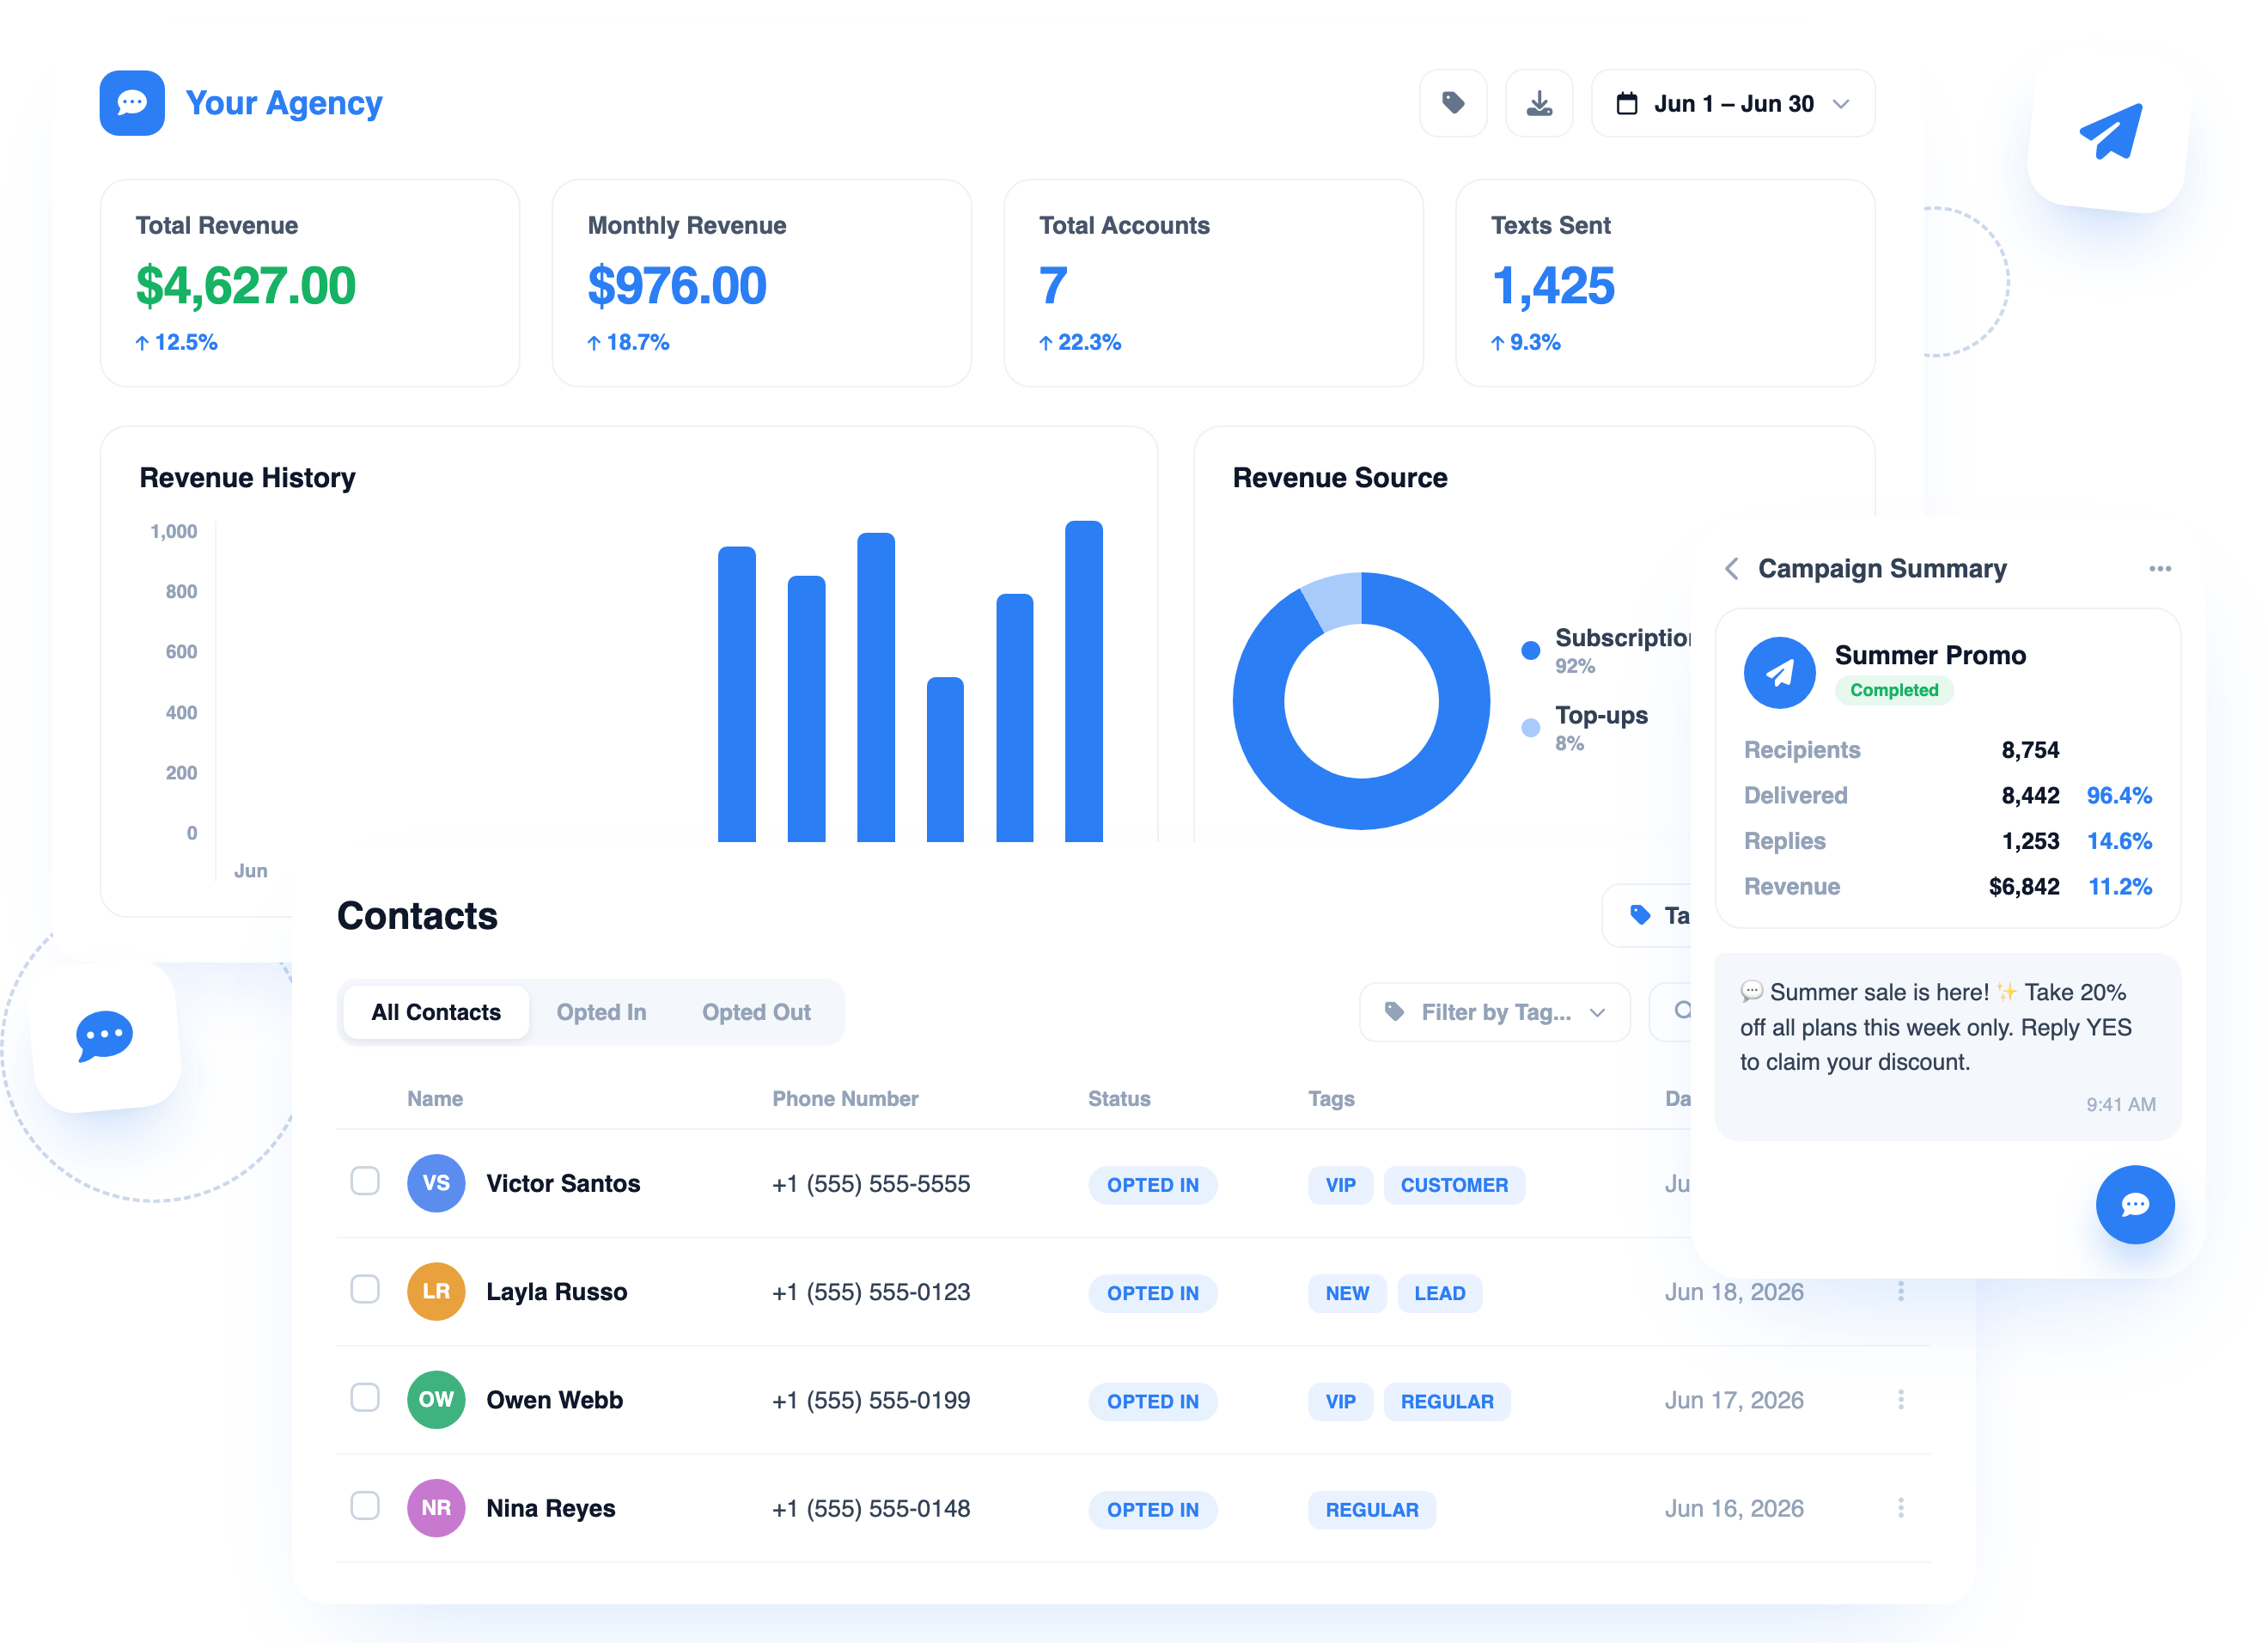The image size is (2268, 1643).
Task: Click the tallest bar in Revenue History chart
Action: 1083,681
